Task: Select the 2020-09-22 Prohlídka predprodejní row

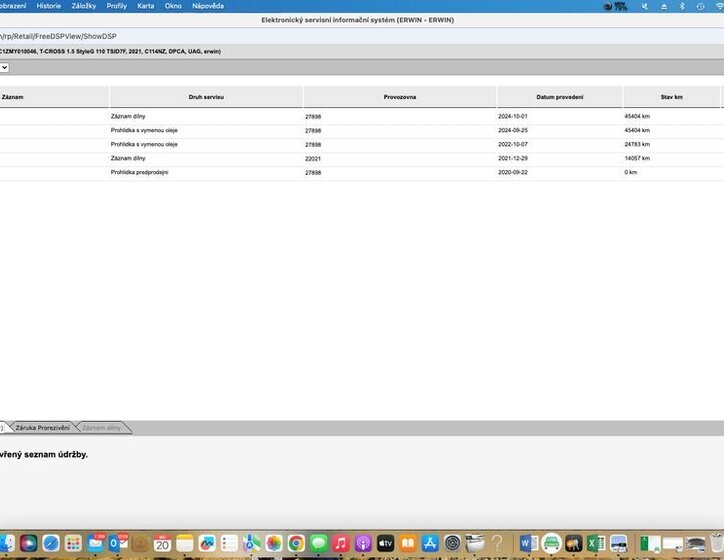Action: pos(300,172)
